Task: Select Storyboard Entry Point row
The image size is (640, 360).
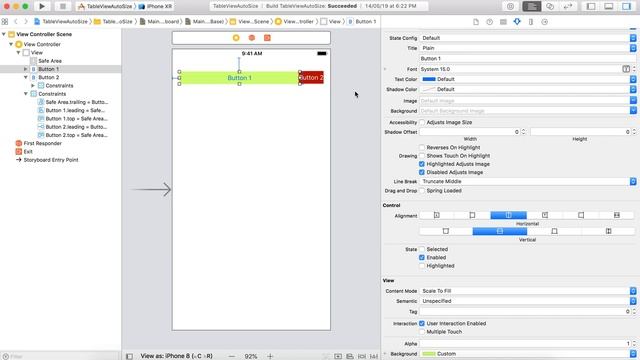Action: coord(51,160)
